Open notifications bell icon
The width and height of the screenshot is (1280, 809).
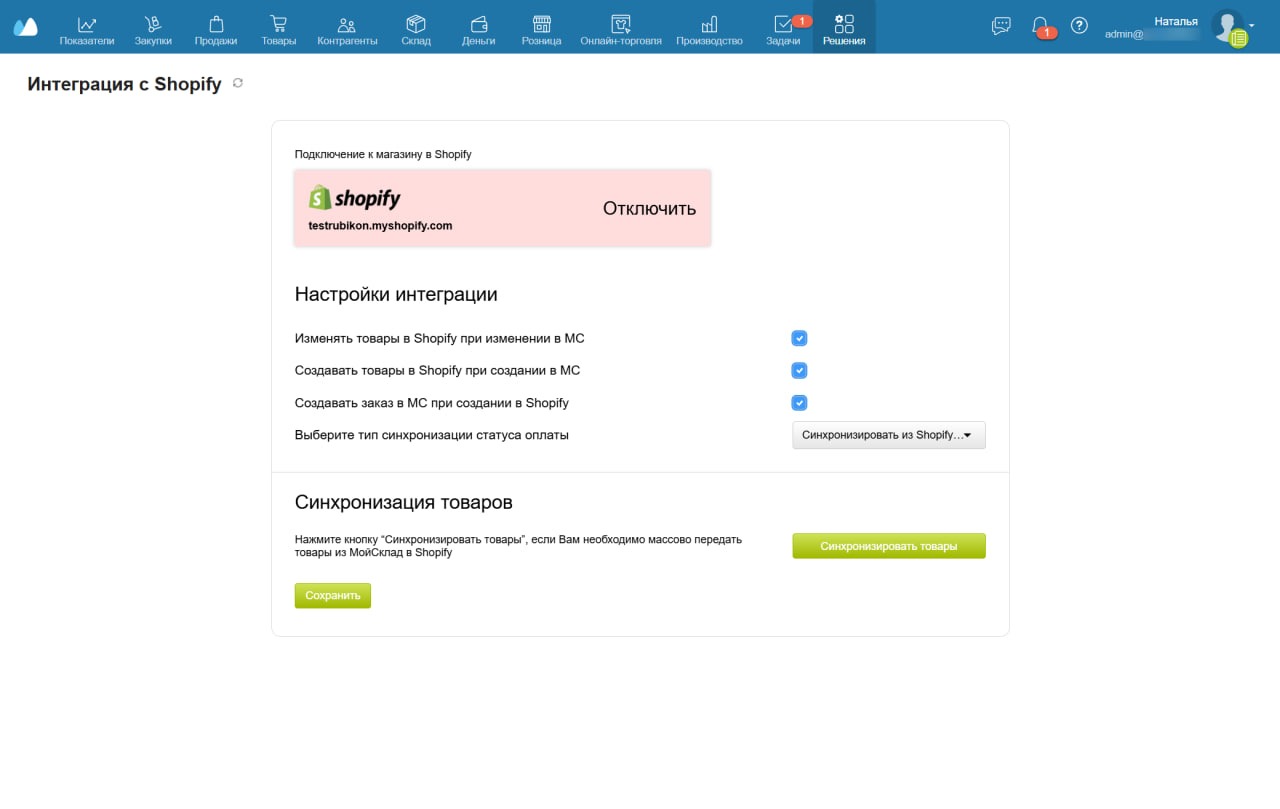coord(1041,26)
